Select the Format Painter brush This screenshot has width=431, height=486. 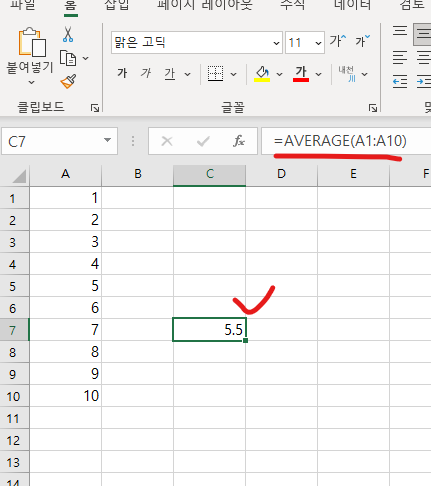68,81
